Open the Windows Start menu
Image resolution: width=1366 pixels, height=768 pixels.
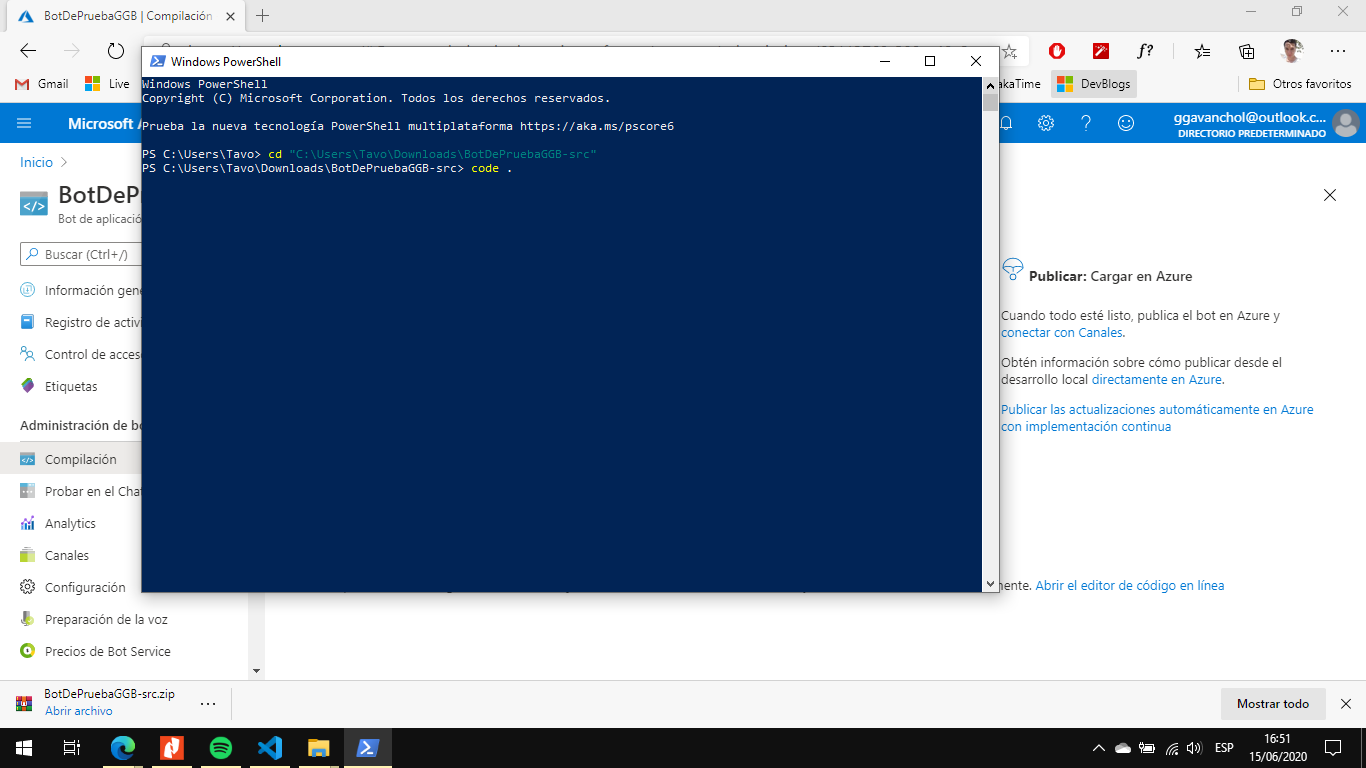(x=23, y=747)
